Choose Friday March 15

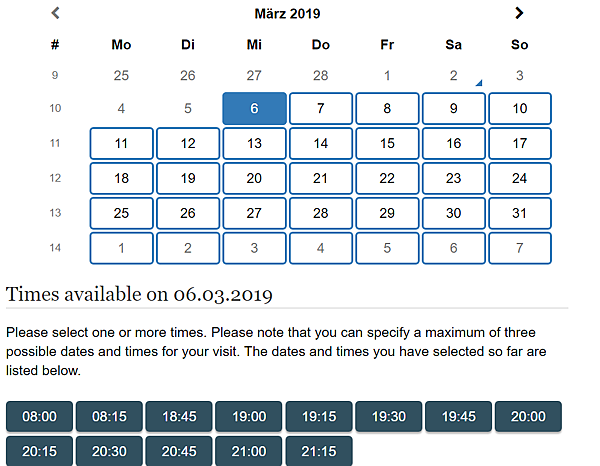(387, 143)
